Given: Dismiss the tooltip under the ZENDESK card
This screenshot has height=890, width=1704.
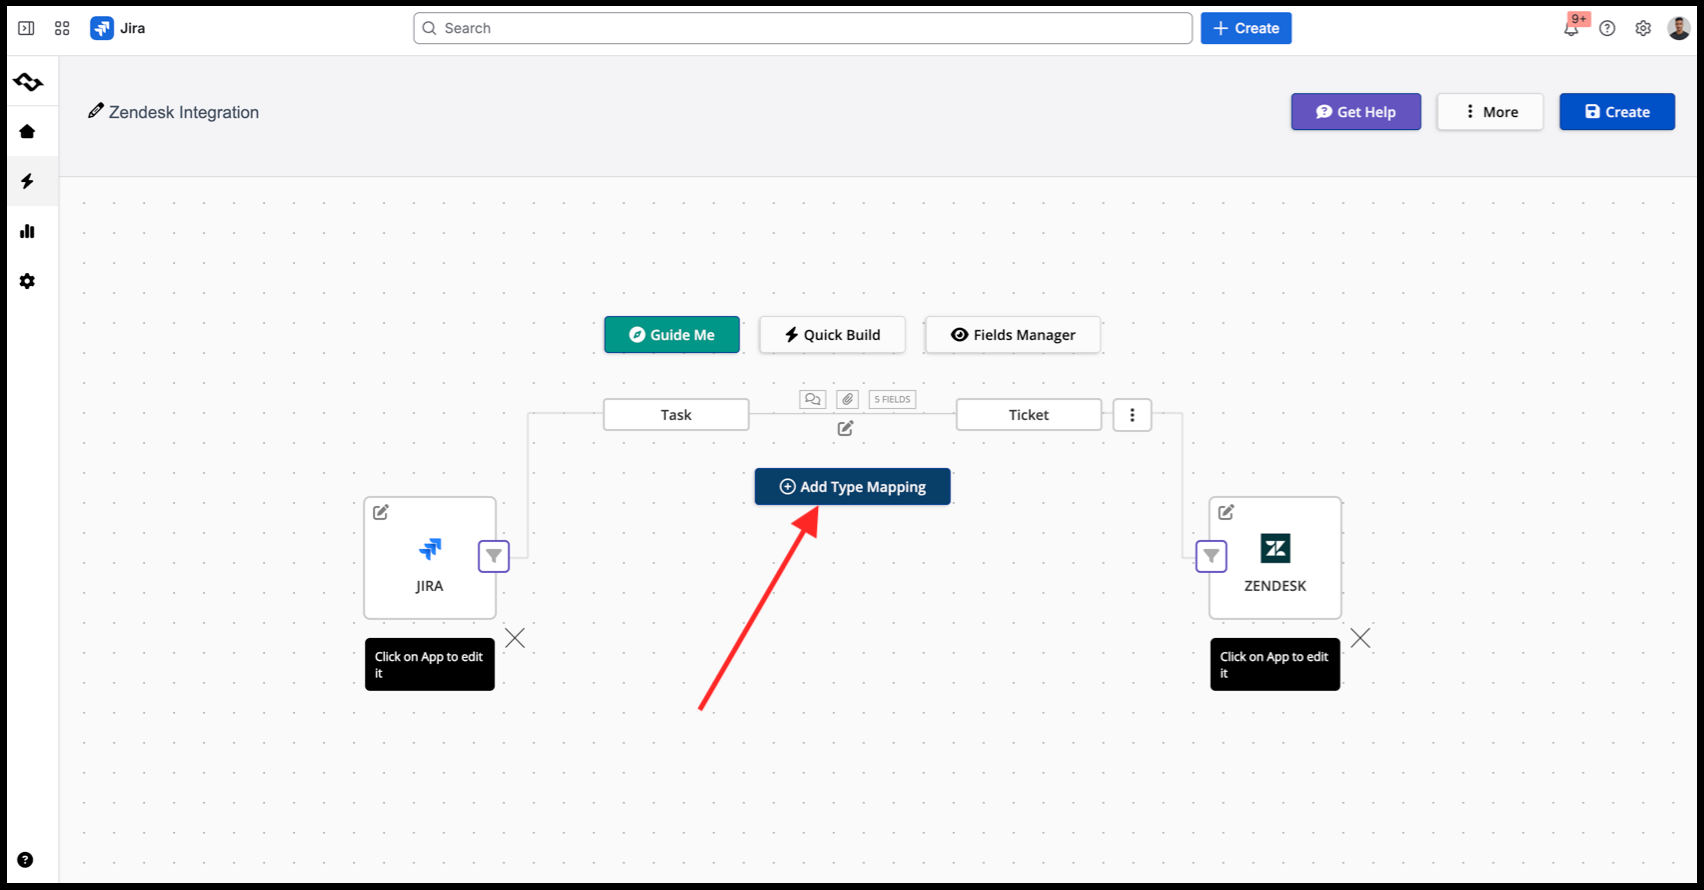Looking at the screenshot, I should (x=1360, y=638).
